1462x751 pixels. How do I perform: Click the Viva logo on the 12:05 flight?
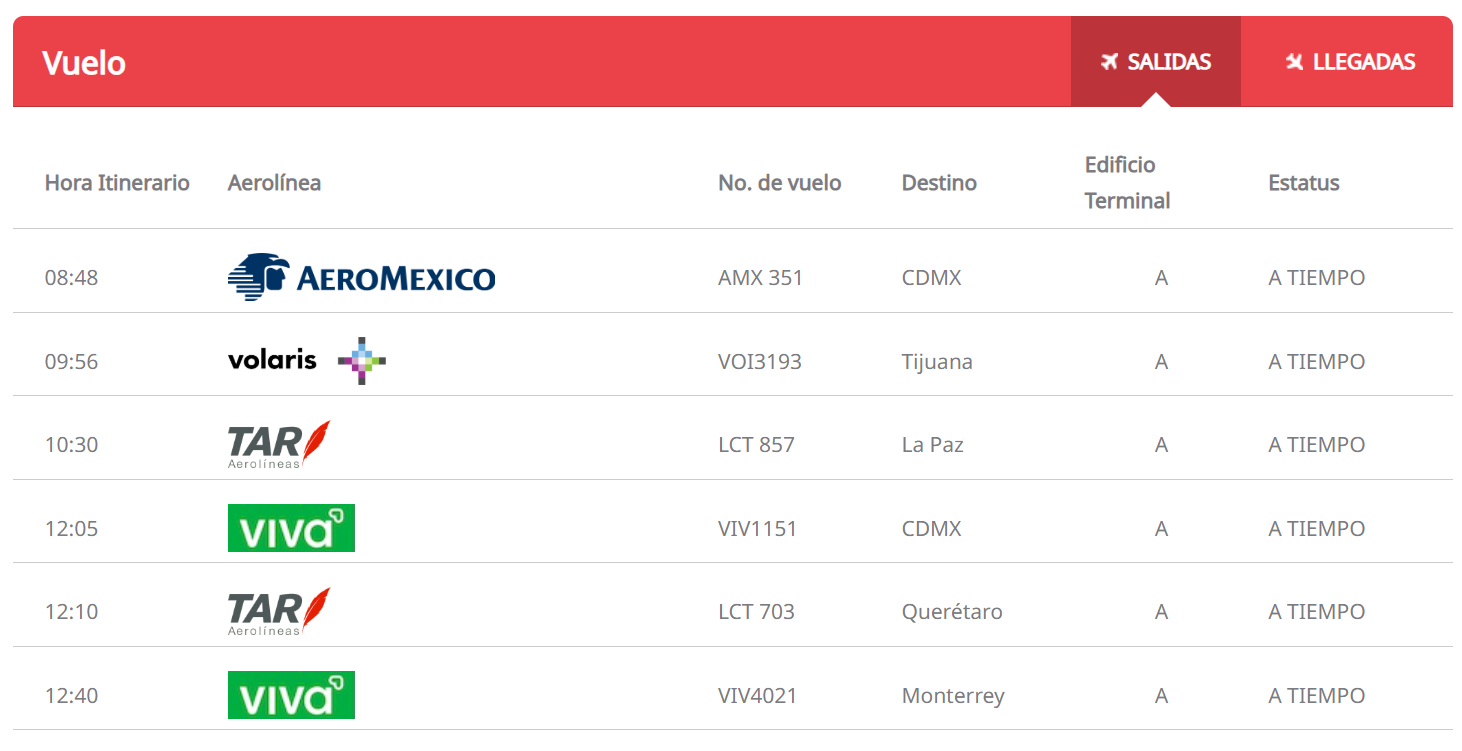point(291,528)
